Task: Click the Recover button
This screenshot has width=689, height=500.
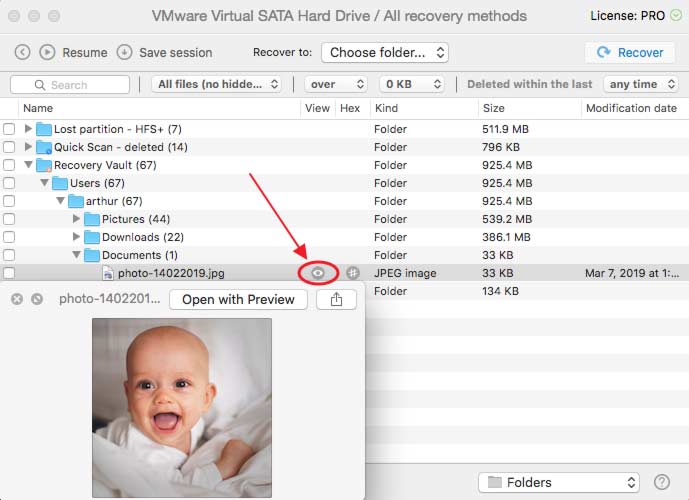Action: point(630,53)
